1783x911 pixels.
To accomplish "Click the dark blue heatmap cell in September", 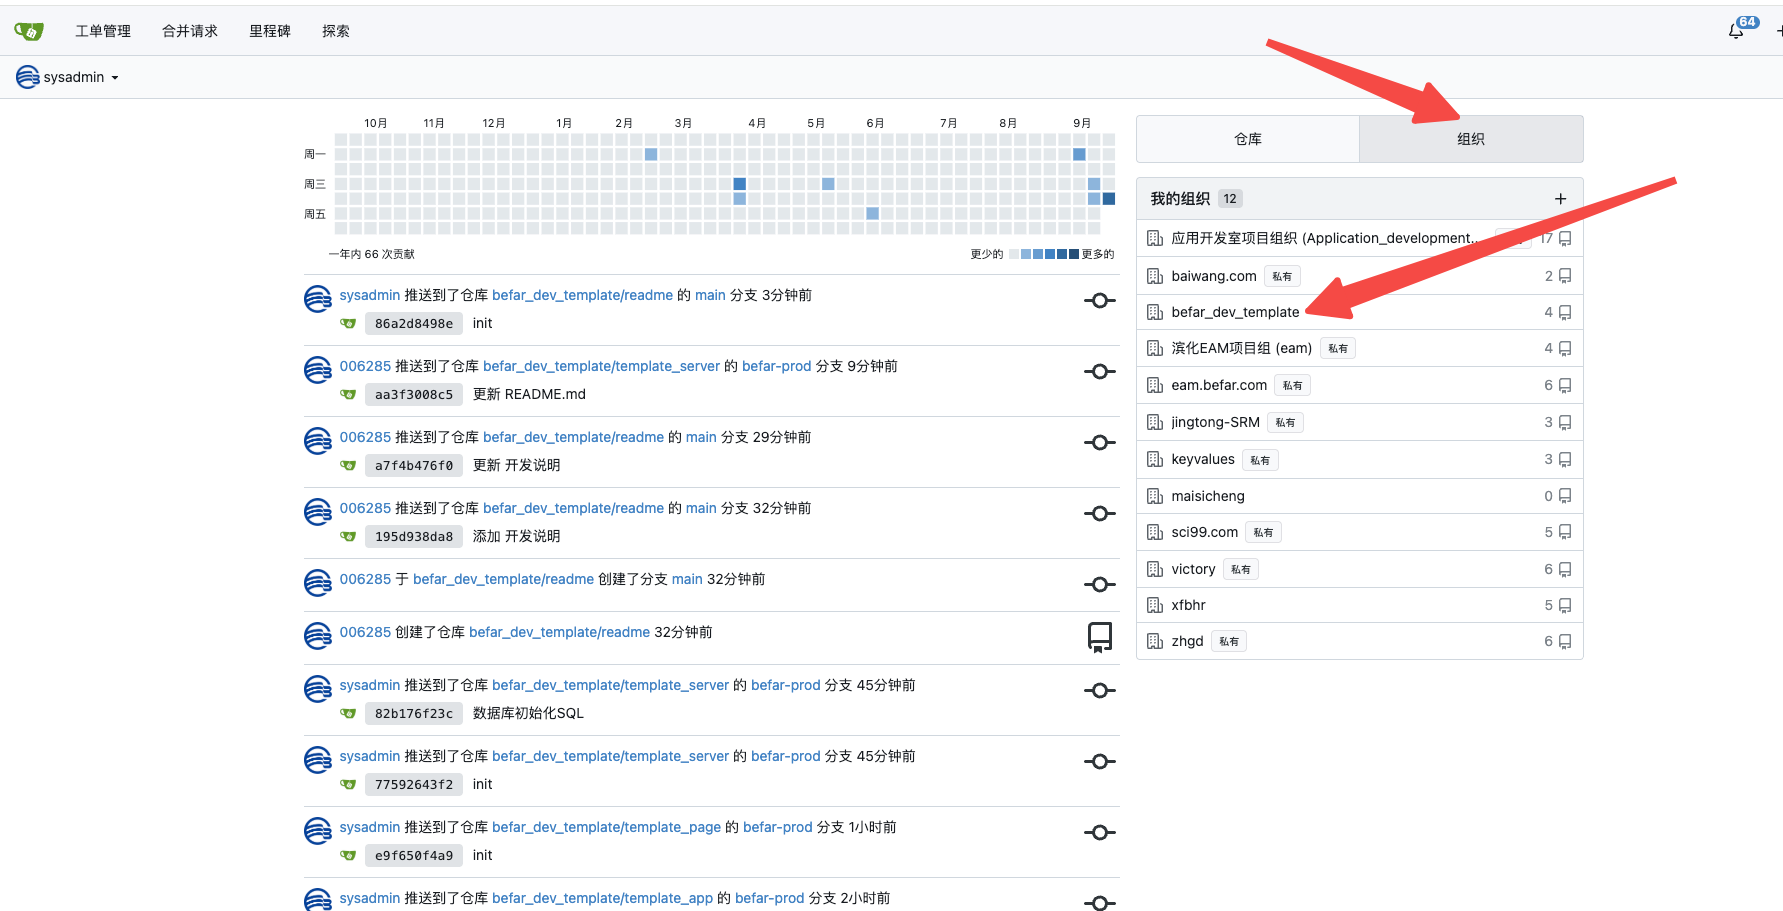I will coord(1109,199).
